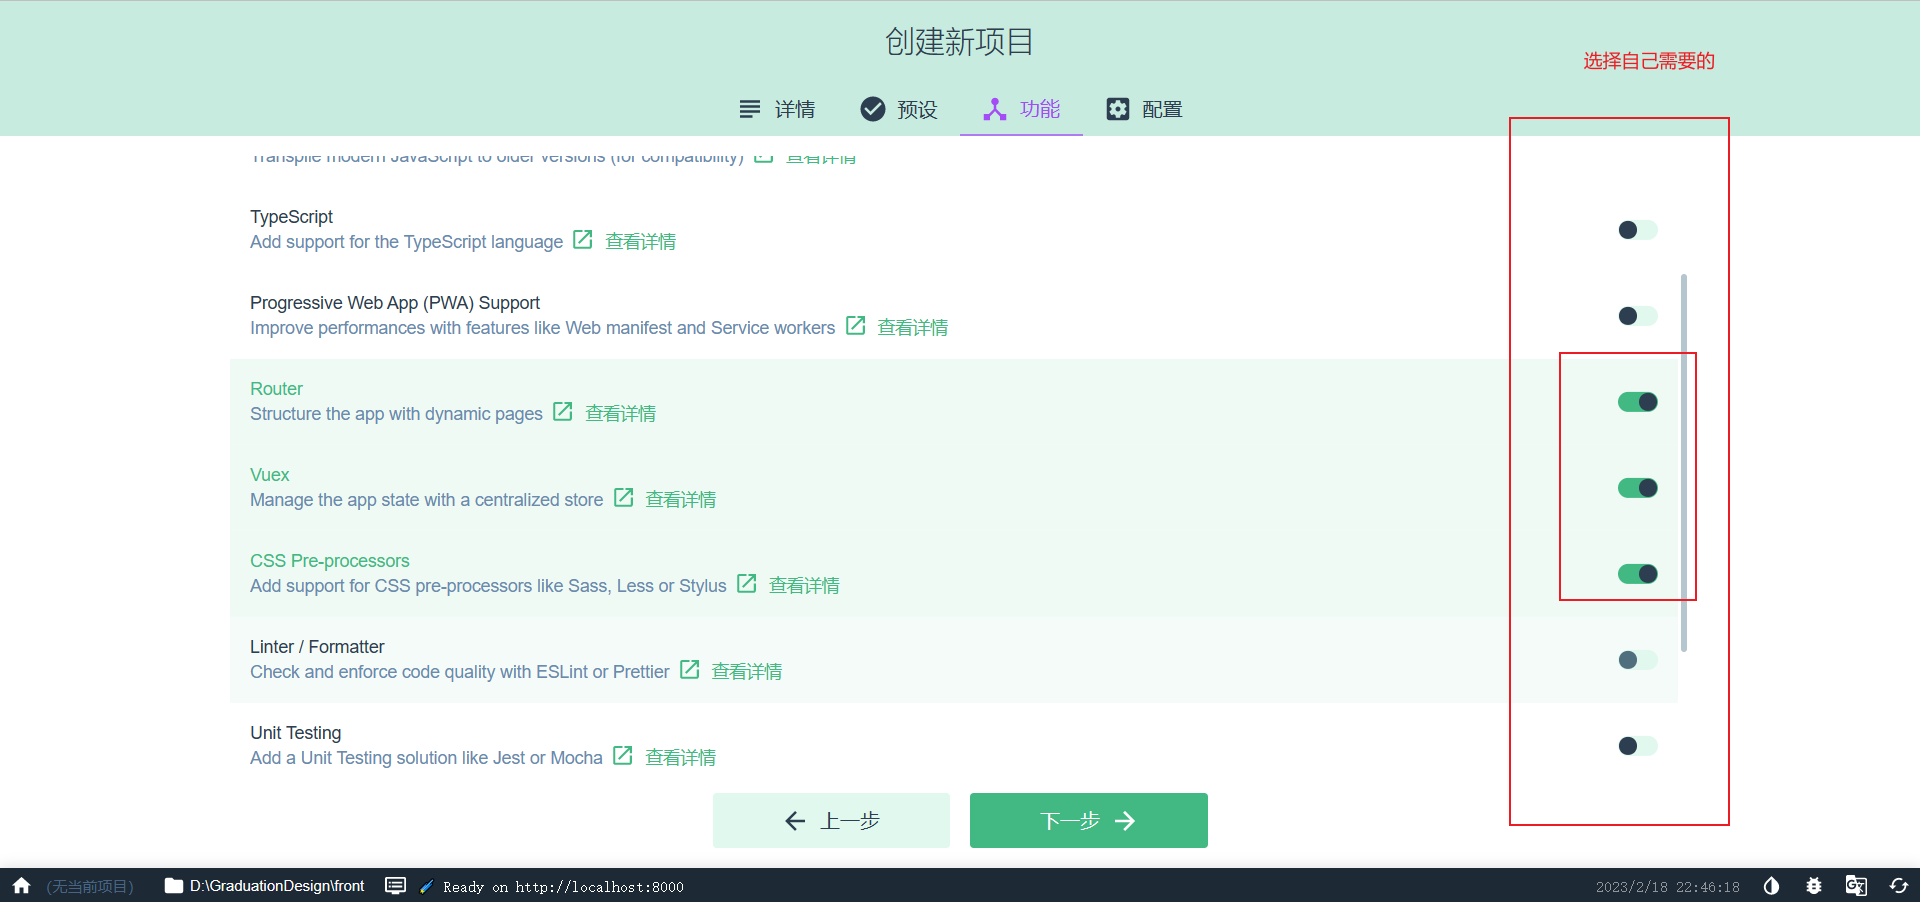Disable the Vuex feature toggle
This screenshot has height=902, width=1920.
pos(1636,488)
